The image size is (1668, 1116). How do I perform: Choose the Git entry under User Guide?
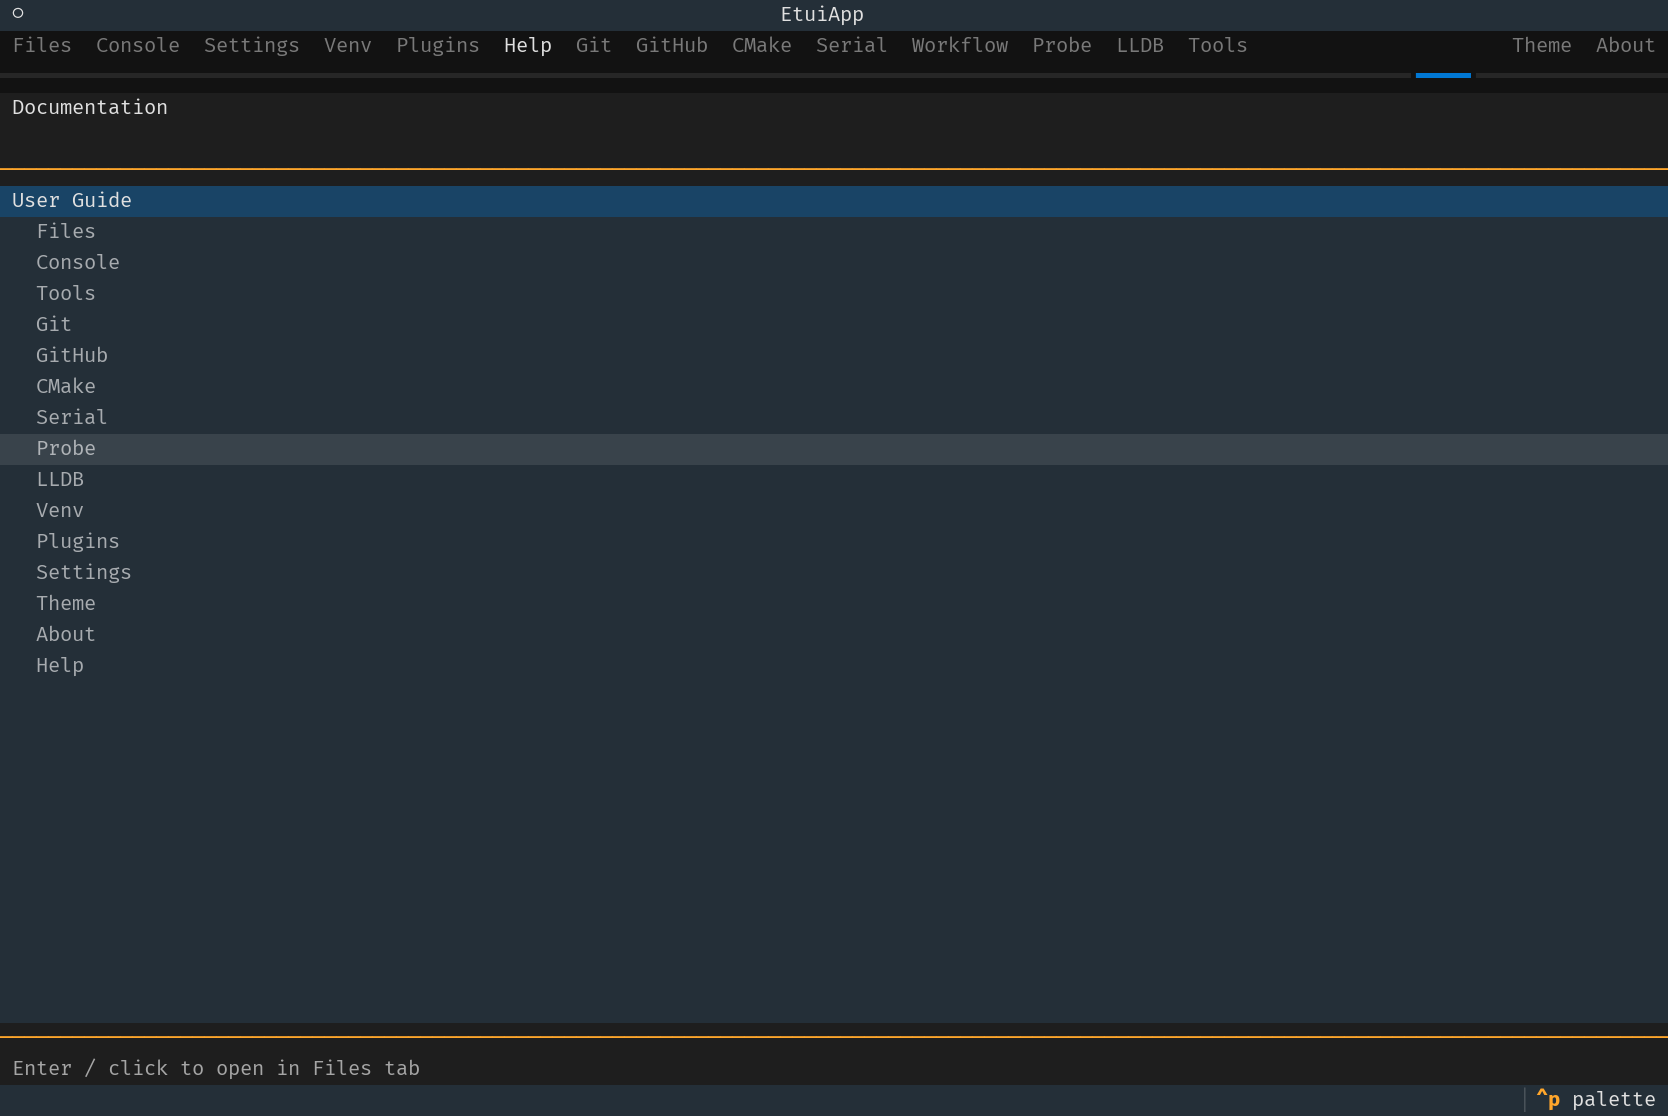pos(834,325)
